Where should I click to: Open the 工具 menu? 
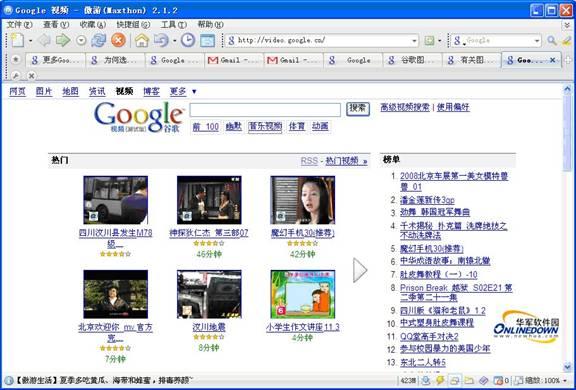(x=174, y=25)
